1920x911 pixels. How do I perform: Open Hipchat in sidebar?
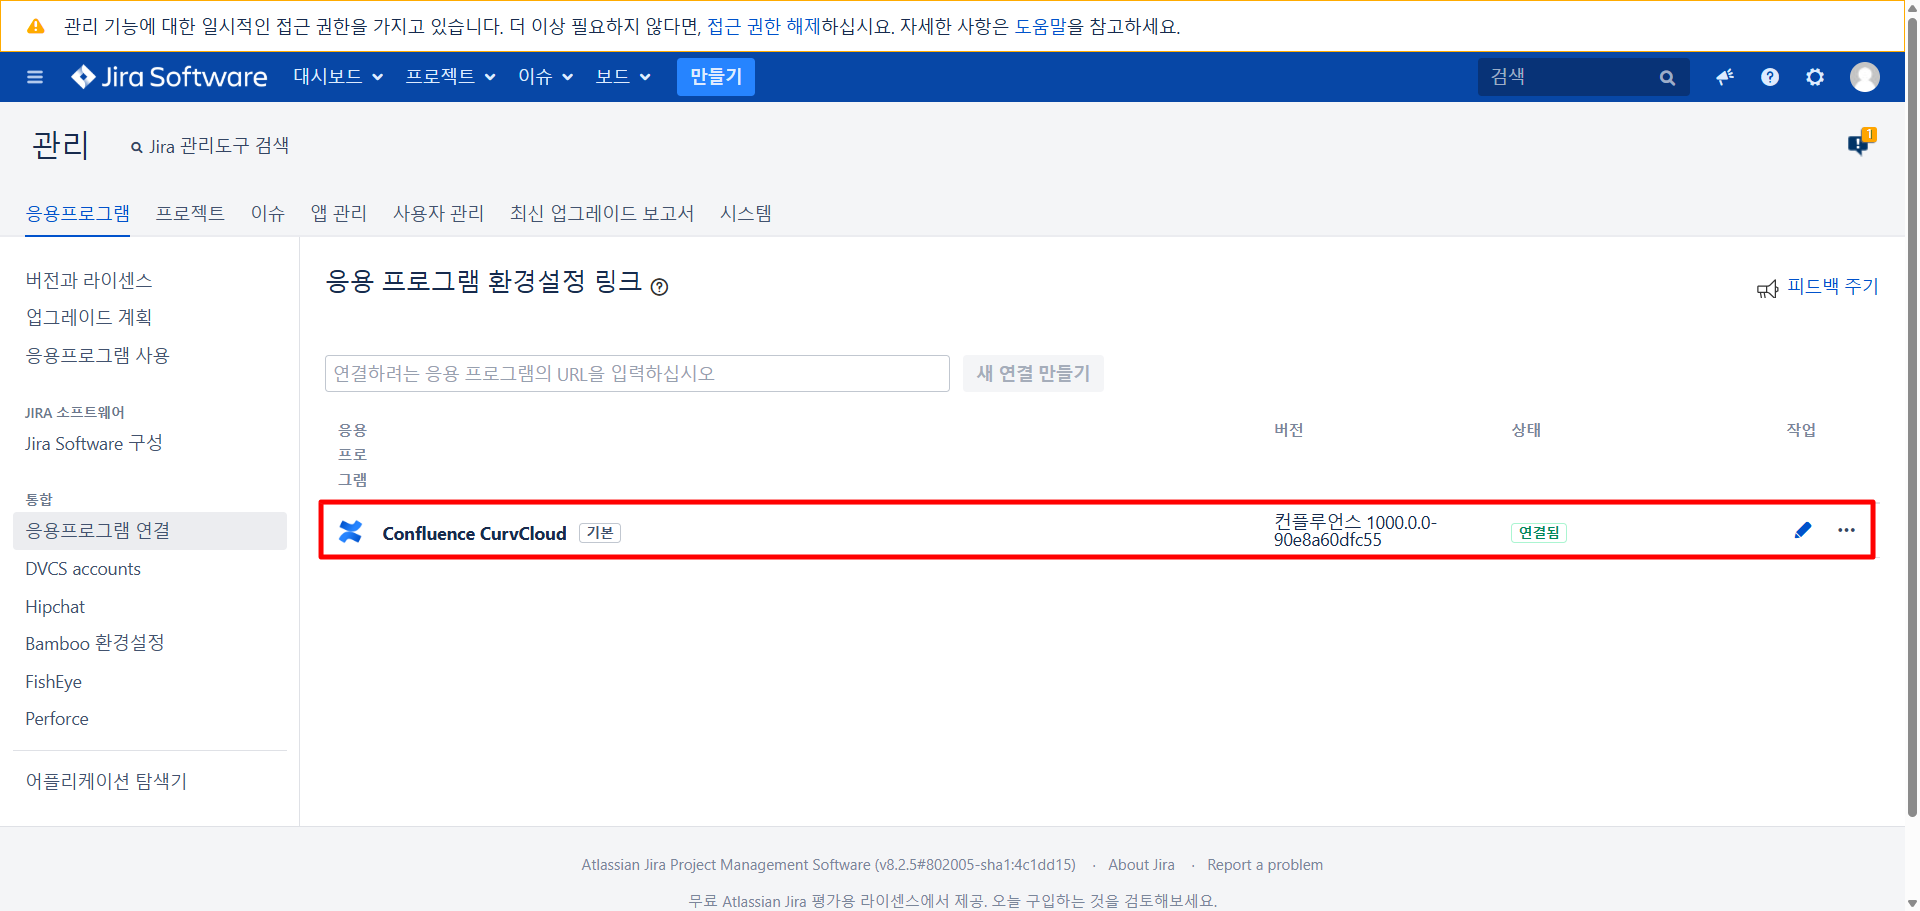click(55, 607)
